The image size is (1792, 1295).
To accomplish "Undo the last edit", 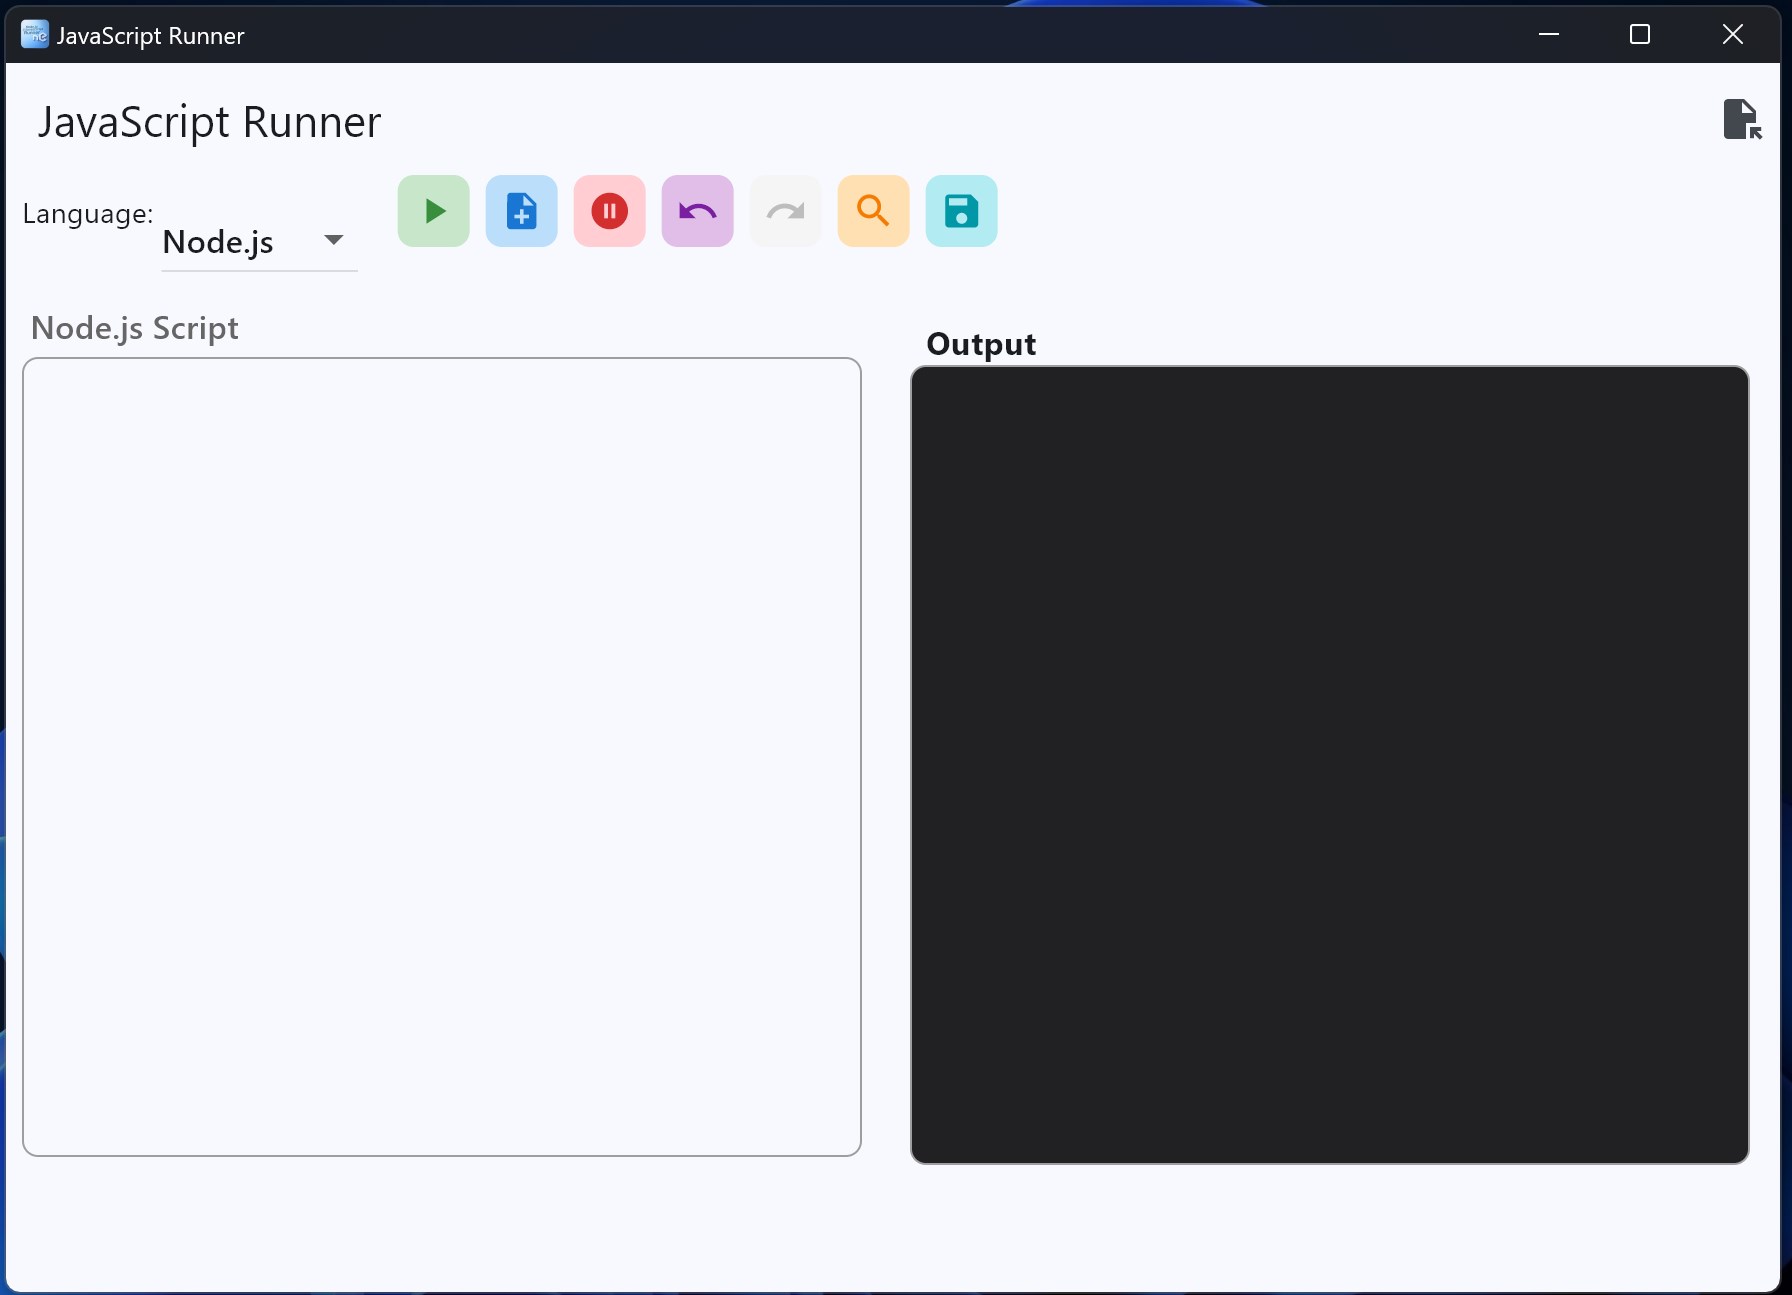I will coord(697,211).
